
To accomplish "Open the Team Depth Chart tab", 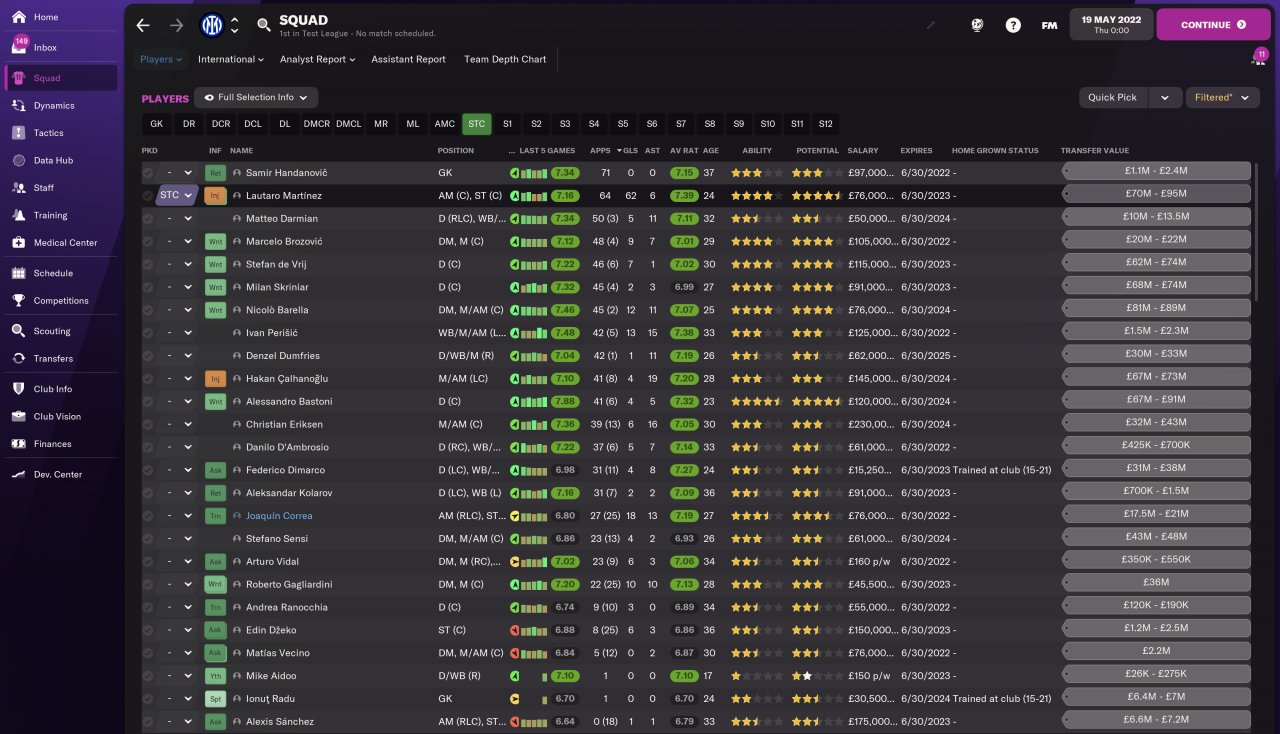I will click(x=505, y=59).
